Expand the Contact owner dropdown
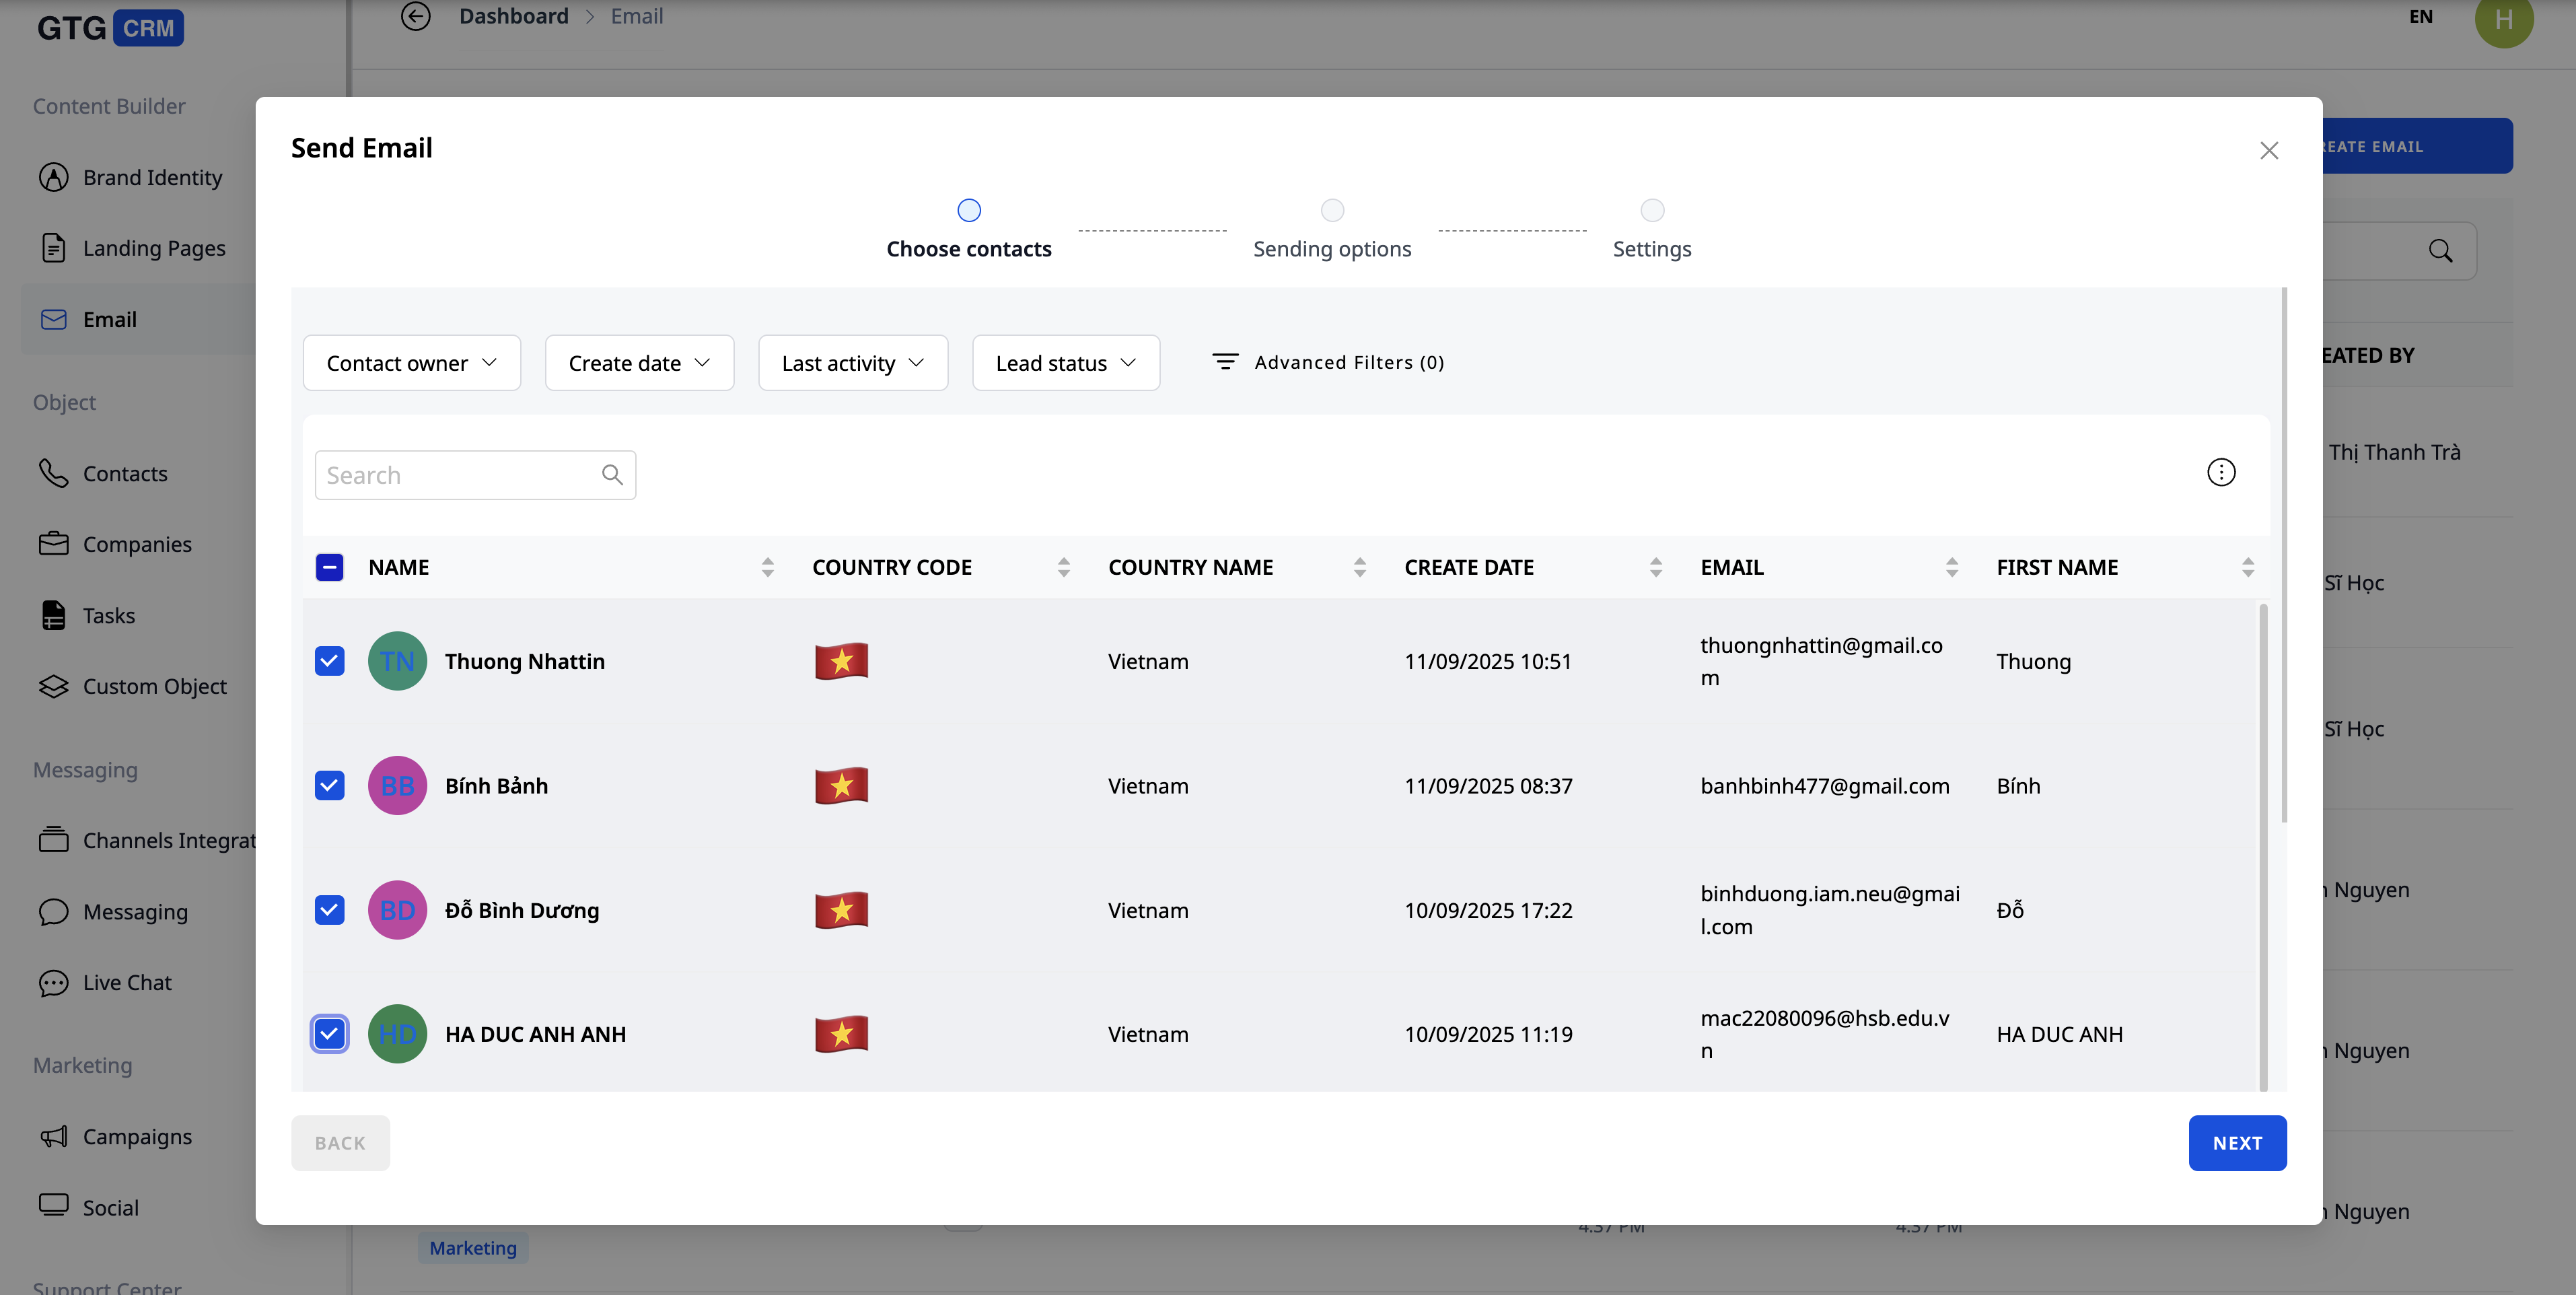 (x=411, y=363)
